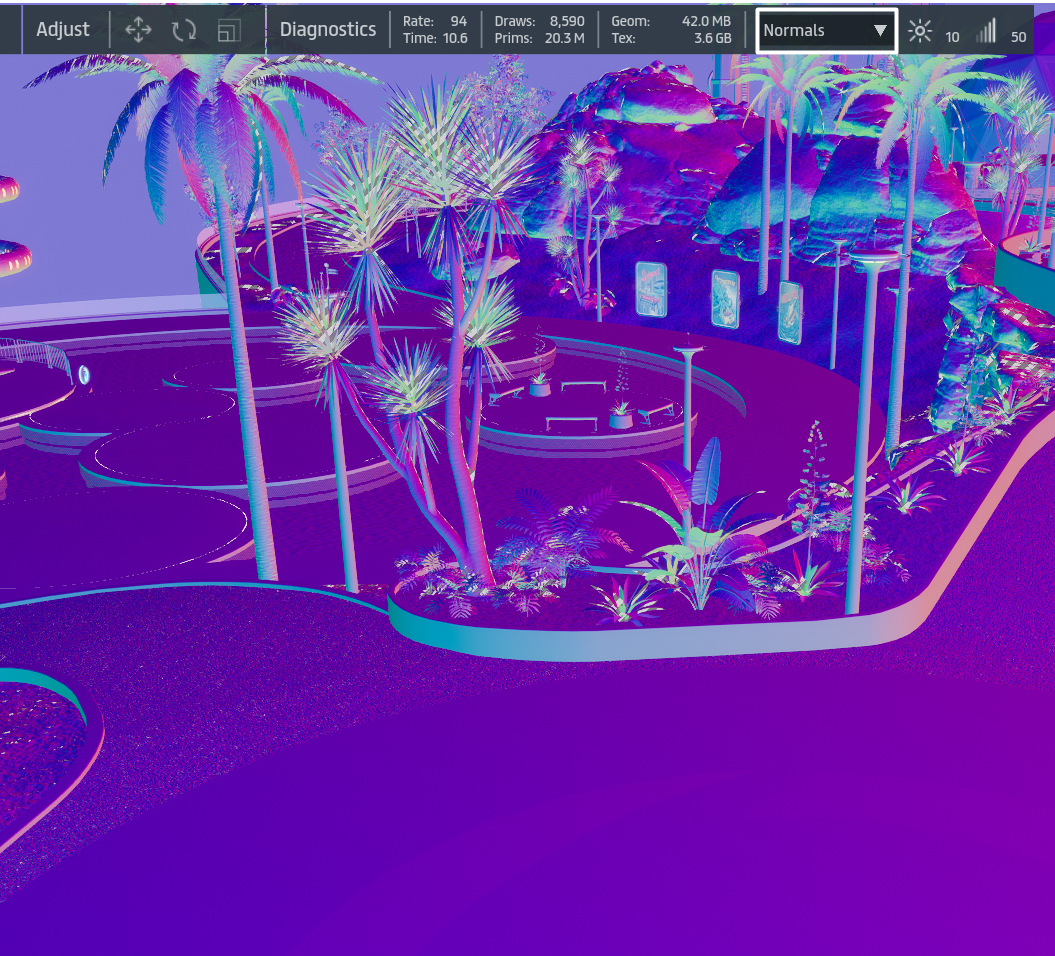The height and width of the screenshot is (956, 1055).
Task: Click the Draws and Prims readout
Action: click(x=539, y=30)
